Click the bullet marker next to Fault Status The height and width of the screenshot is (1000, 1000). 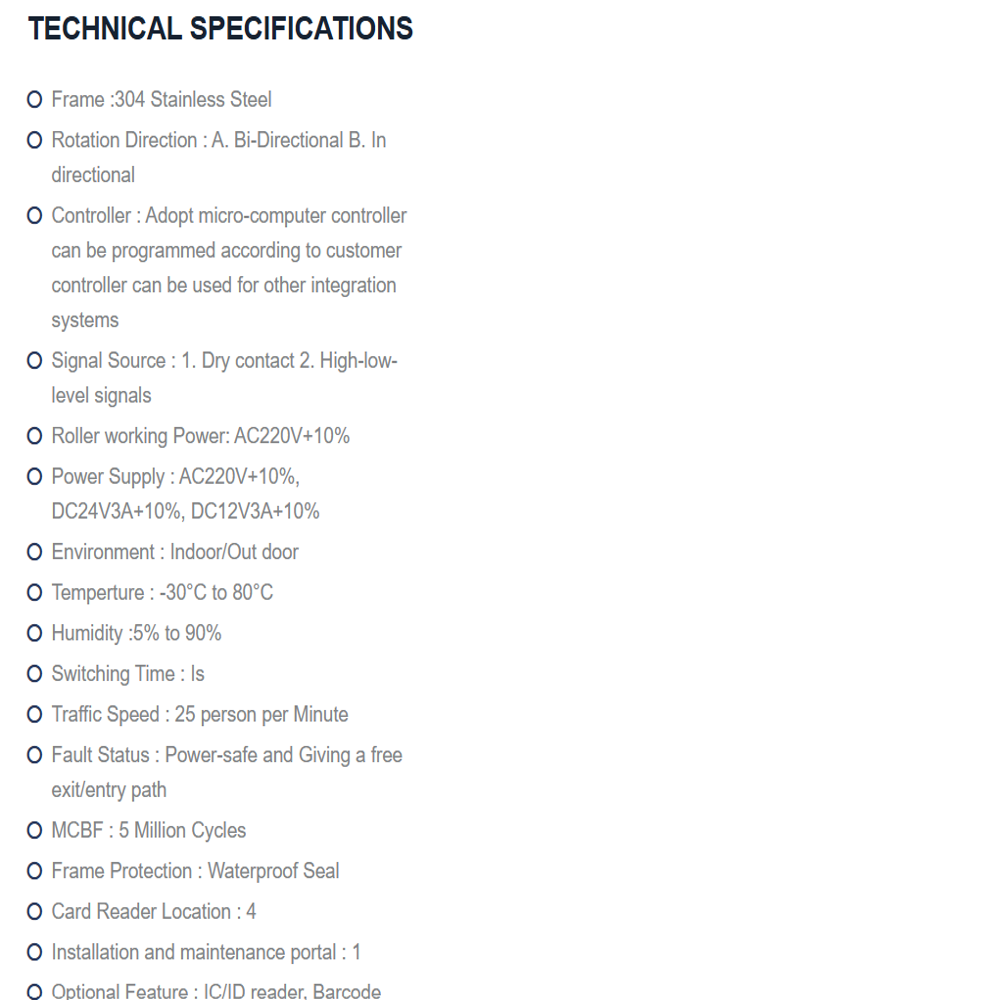34,755
